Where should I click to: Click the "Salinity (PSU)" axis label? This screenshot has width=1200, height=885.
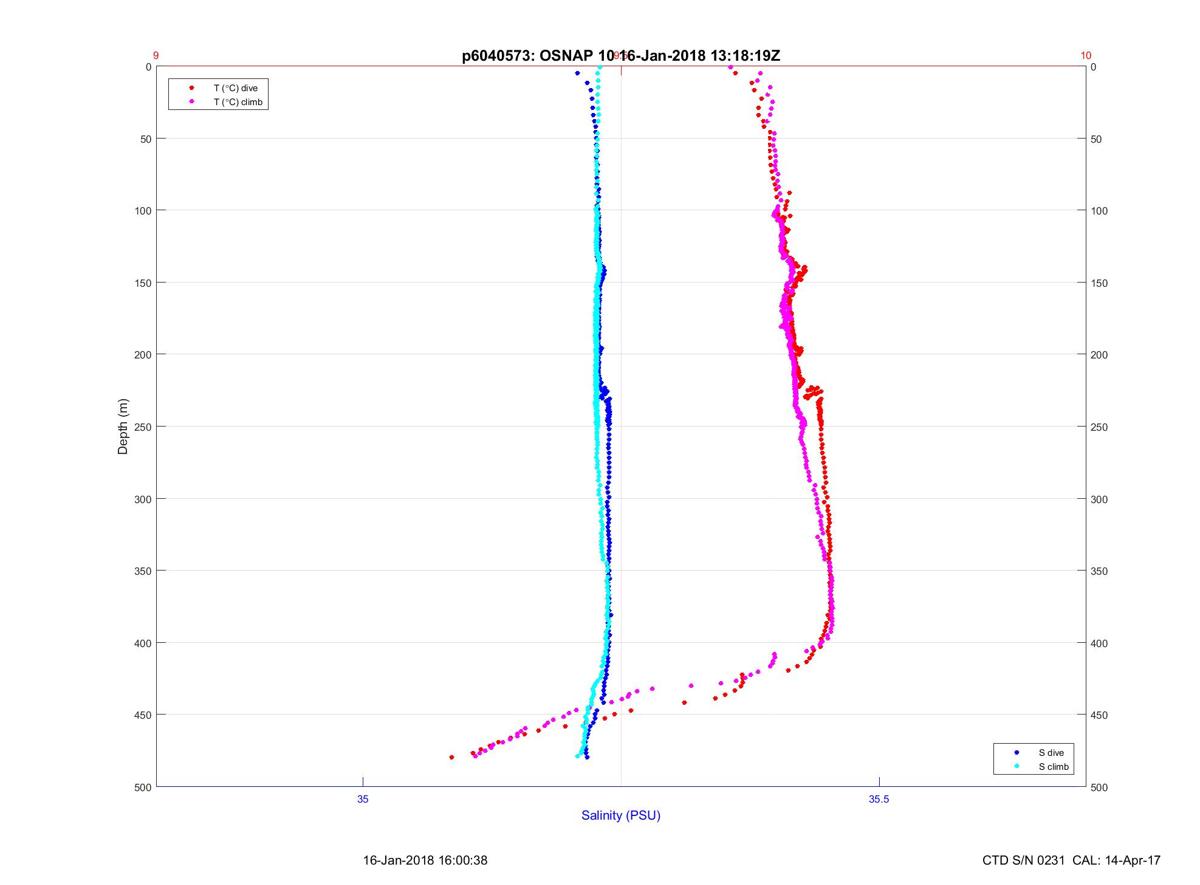621,816
